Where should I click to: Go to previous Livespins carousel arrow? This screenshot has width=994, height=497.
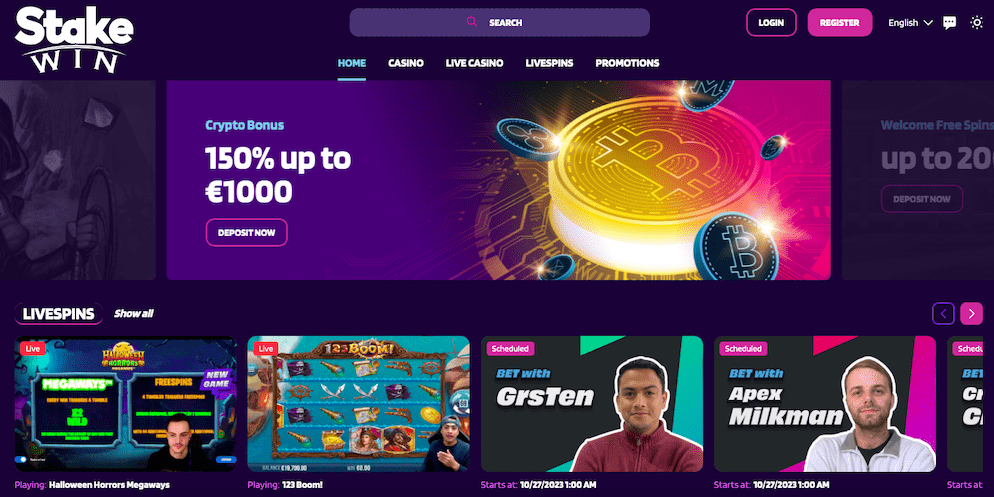pyautogui.click(x=943, y=313)
